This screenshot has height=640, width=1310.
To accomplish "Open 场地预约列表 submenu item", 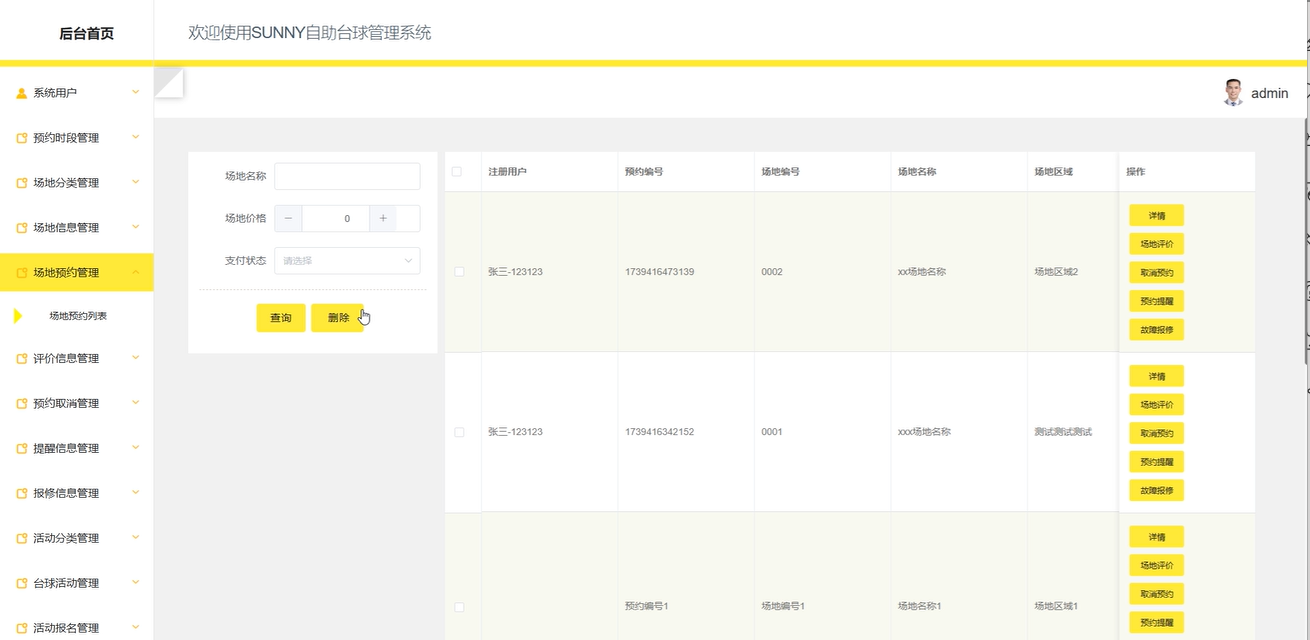I will click(x=78, y=316).
